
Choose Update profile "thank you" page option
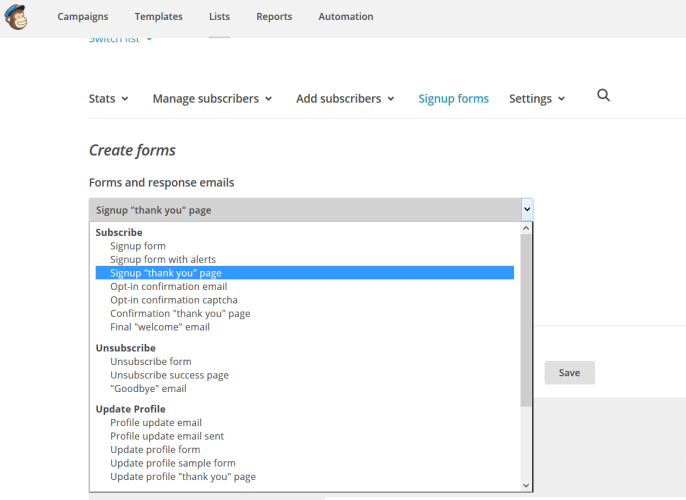183,477
